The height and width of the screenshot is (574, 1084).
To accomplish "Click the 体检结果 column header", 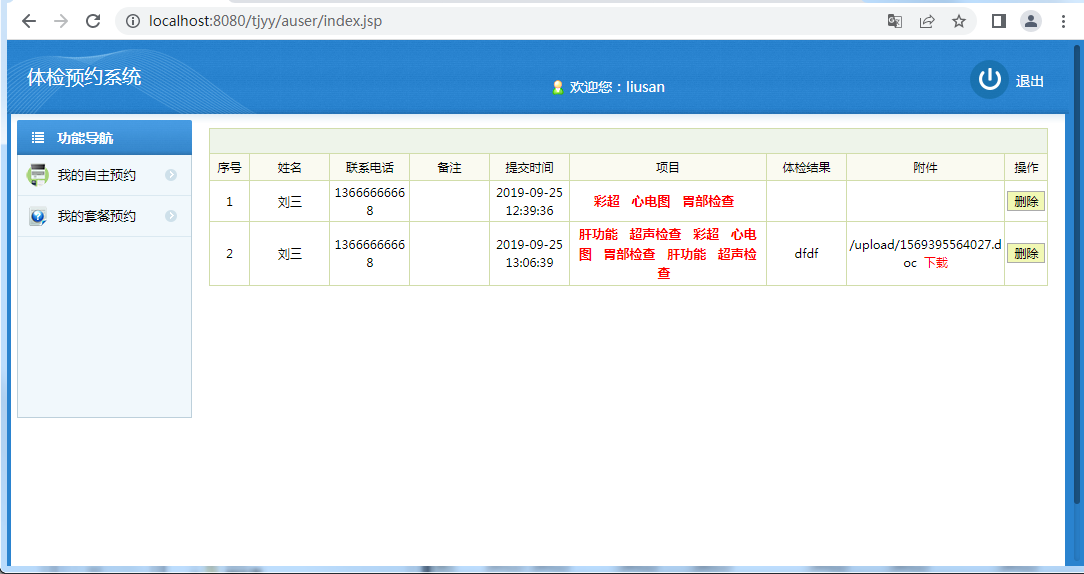I will point(806,167).
